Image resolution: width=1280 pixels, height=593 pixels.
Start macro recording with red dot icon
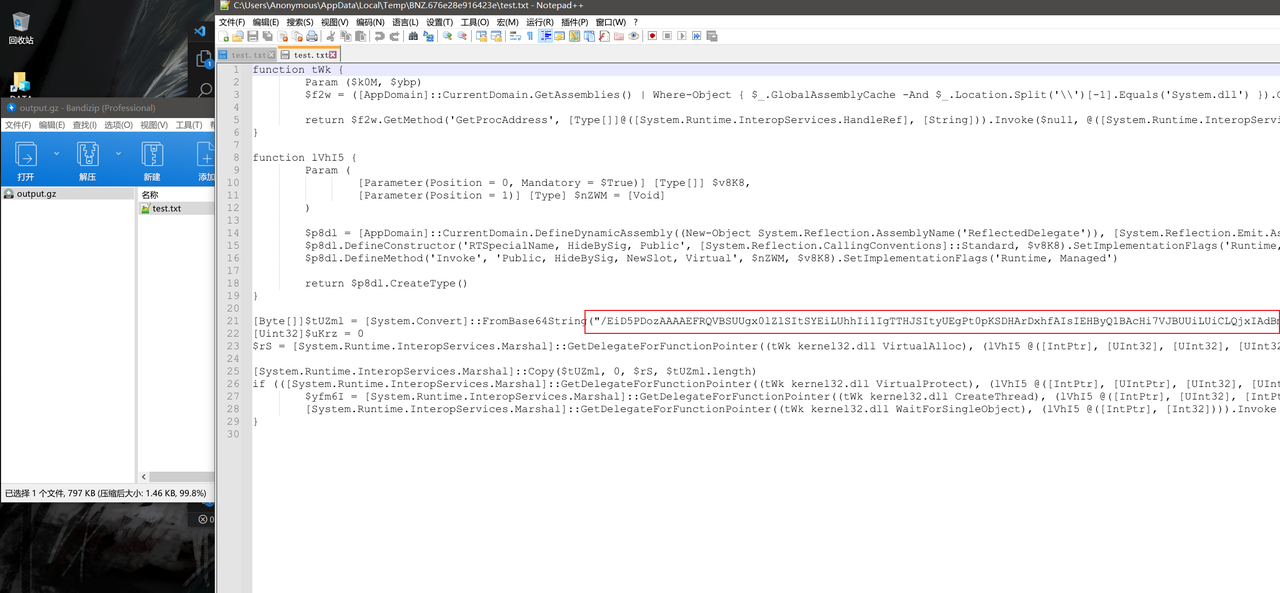pos(653,36)
